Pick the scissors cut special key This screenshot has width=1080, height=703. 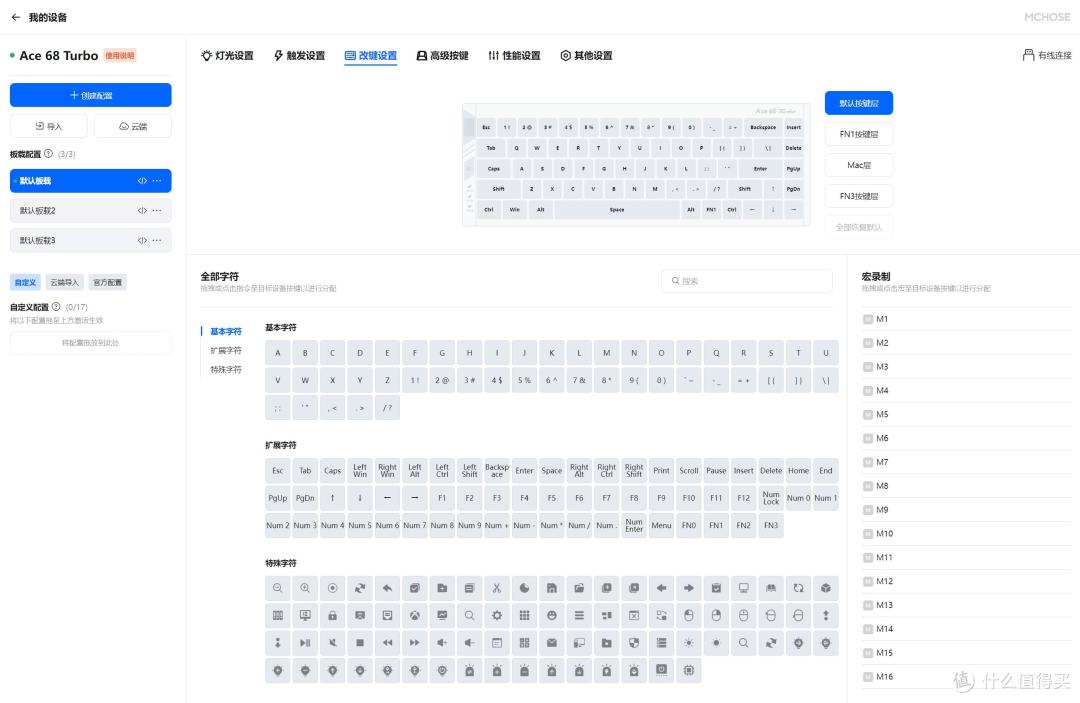coord(497,588)
